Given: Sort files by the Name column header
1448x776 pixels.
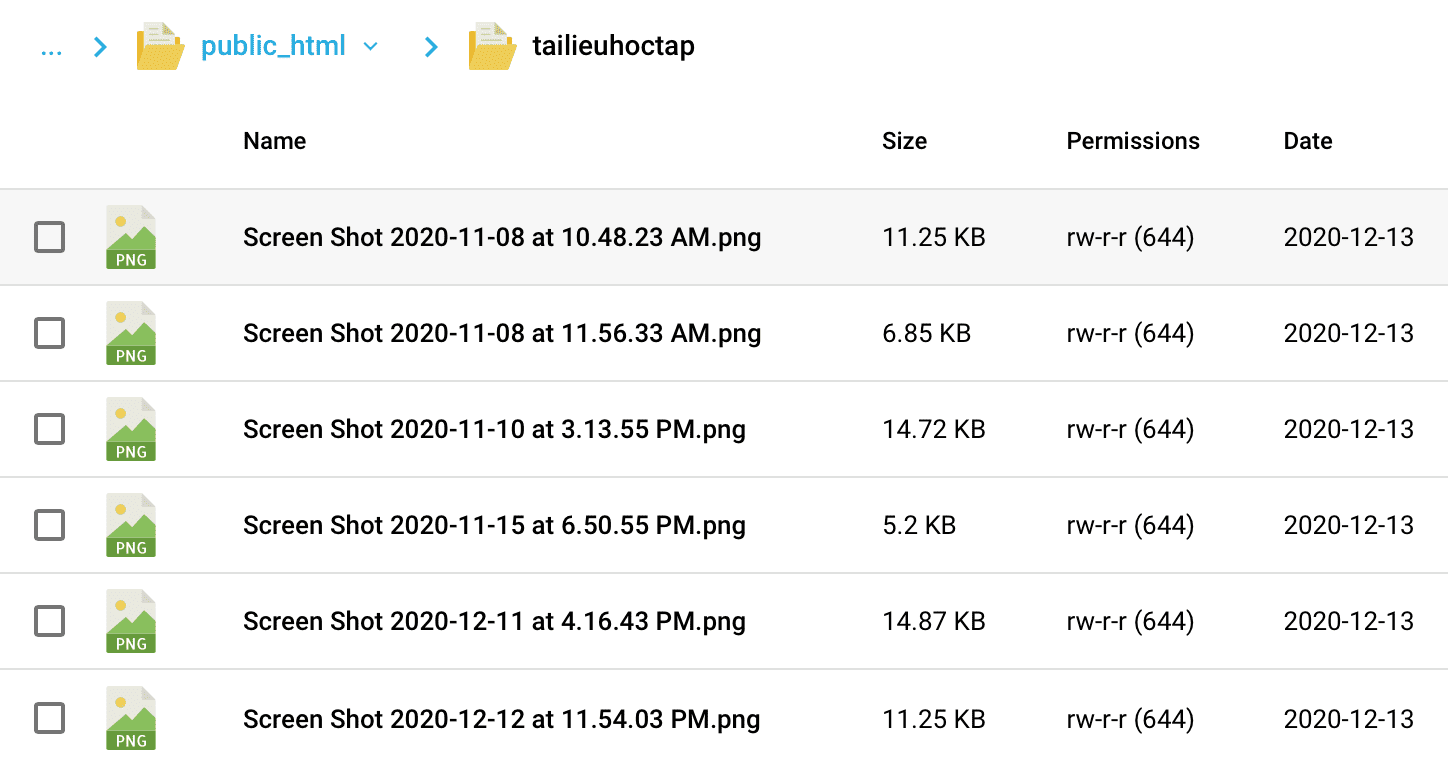Looking at the screenshot, I should tap(274, 141).
